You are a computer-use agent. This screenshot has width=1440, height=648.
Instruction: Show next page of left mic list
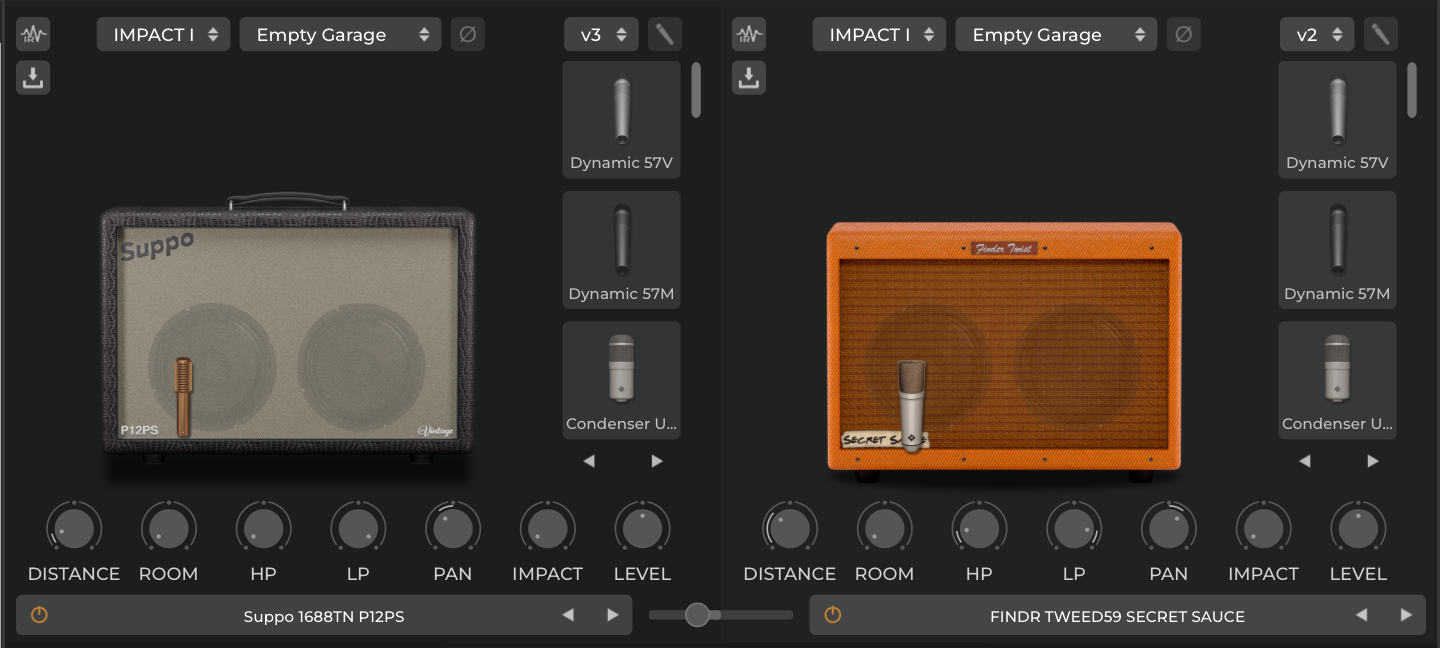(x=656, y=461)
